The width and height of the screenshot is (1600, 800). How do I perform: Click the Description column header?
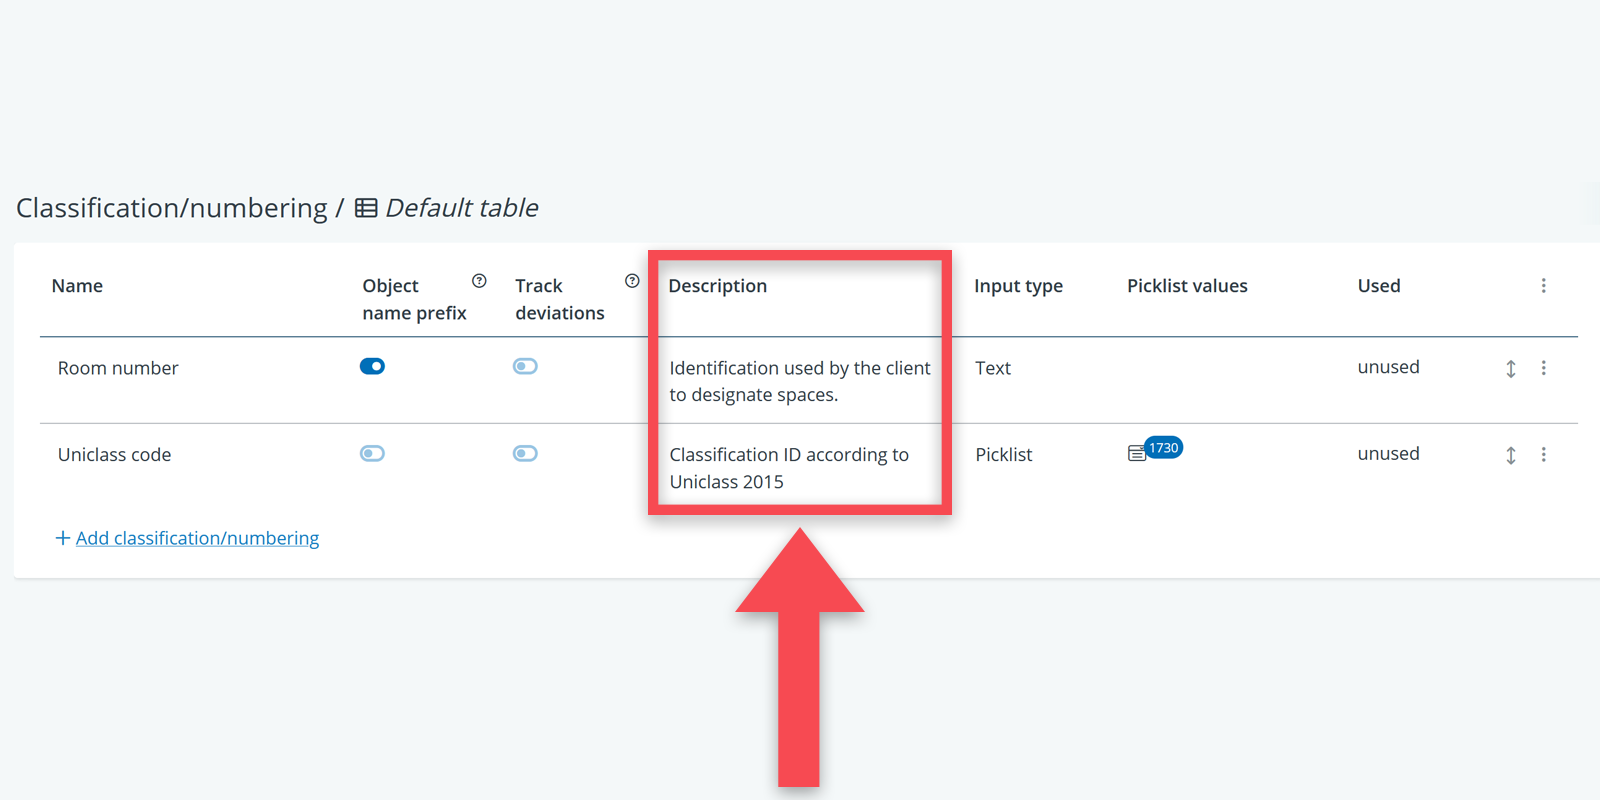tap(717, 286)
